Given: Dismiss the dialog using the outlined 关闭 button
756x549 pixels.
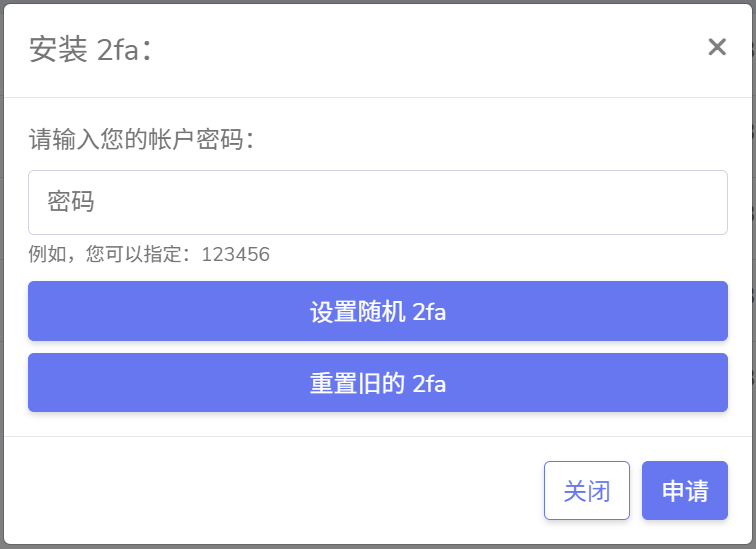Looking at the screenshot, I should pyautogui.click(x=586, y=490).
